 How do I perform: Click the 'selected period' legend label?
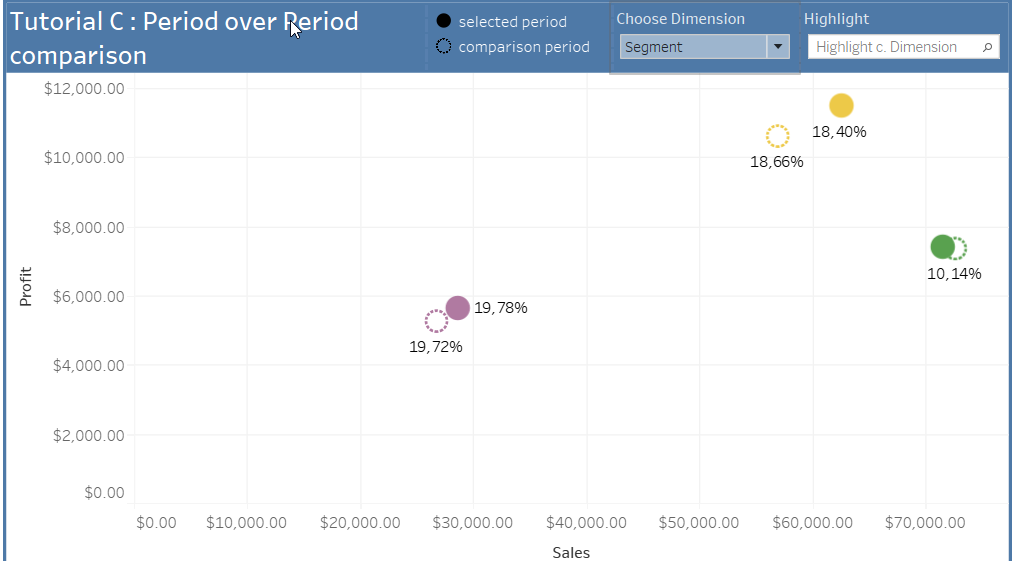click(512, 22)
